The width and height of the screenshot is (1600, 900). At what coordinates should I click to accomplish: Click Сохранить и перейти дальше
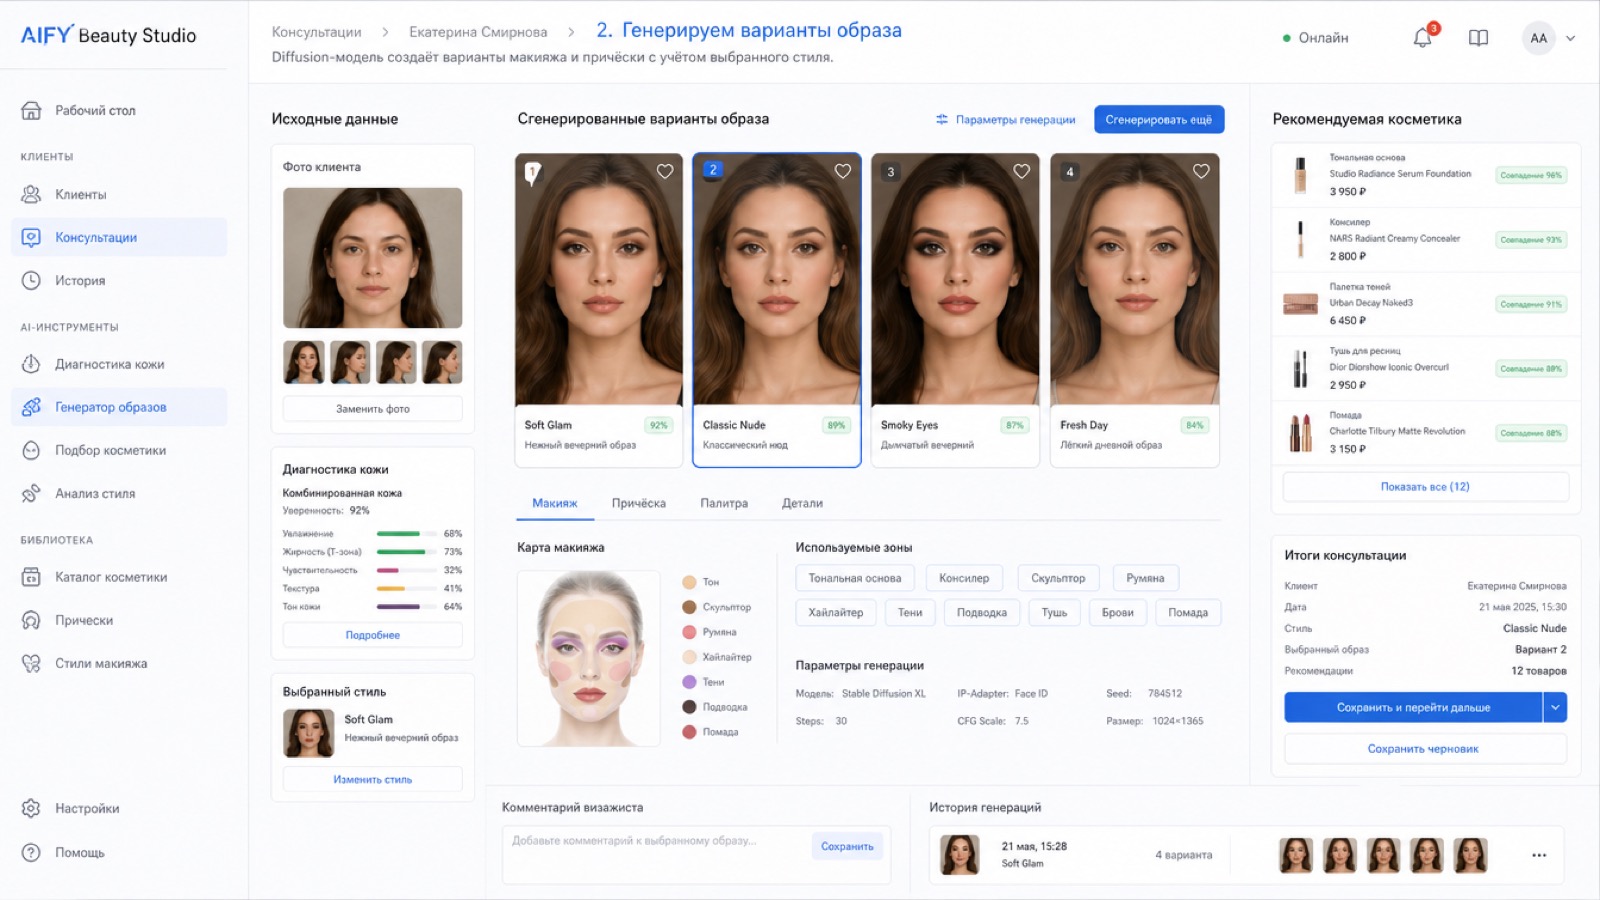pos(1413,707)
